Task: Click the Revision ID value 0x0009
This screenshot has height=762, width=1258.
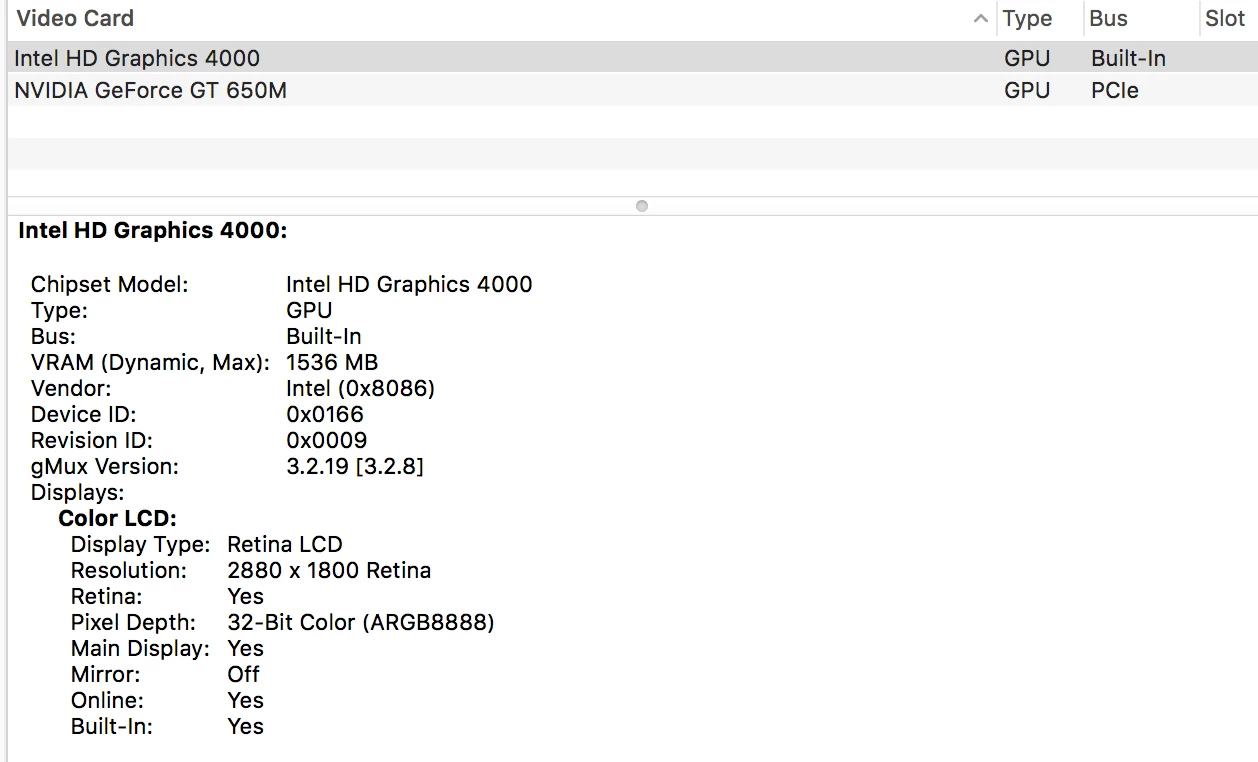Action: (327, 440)
